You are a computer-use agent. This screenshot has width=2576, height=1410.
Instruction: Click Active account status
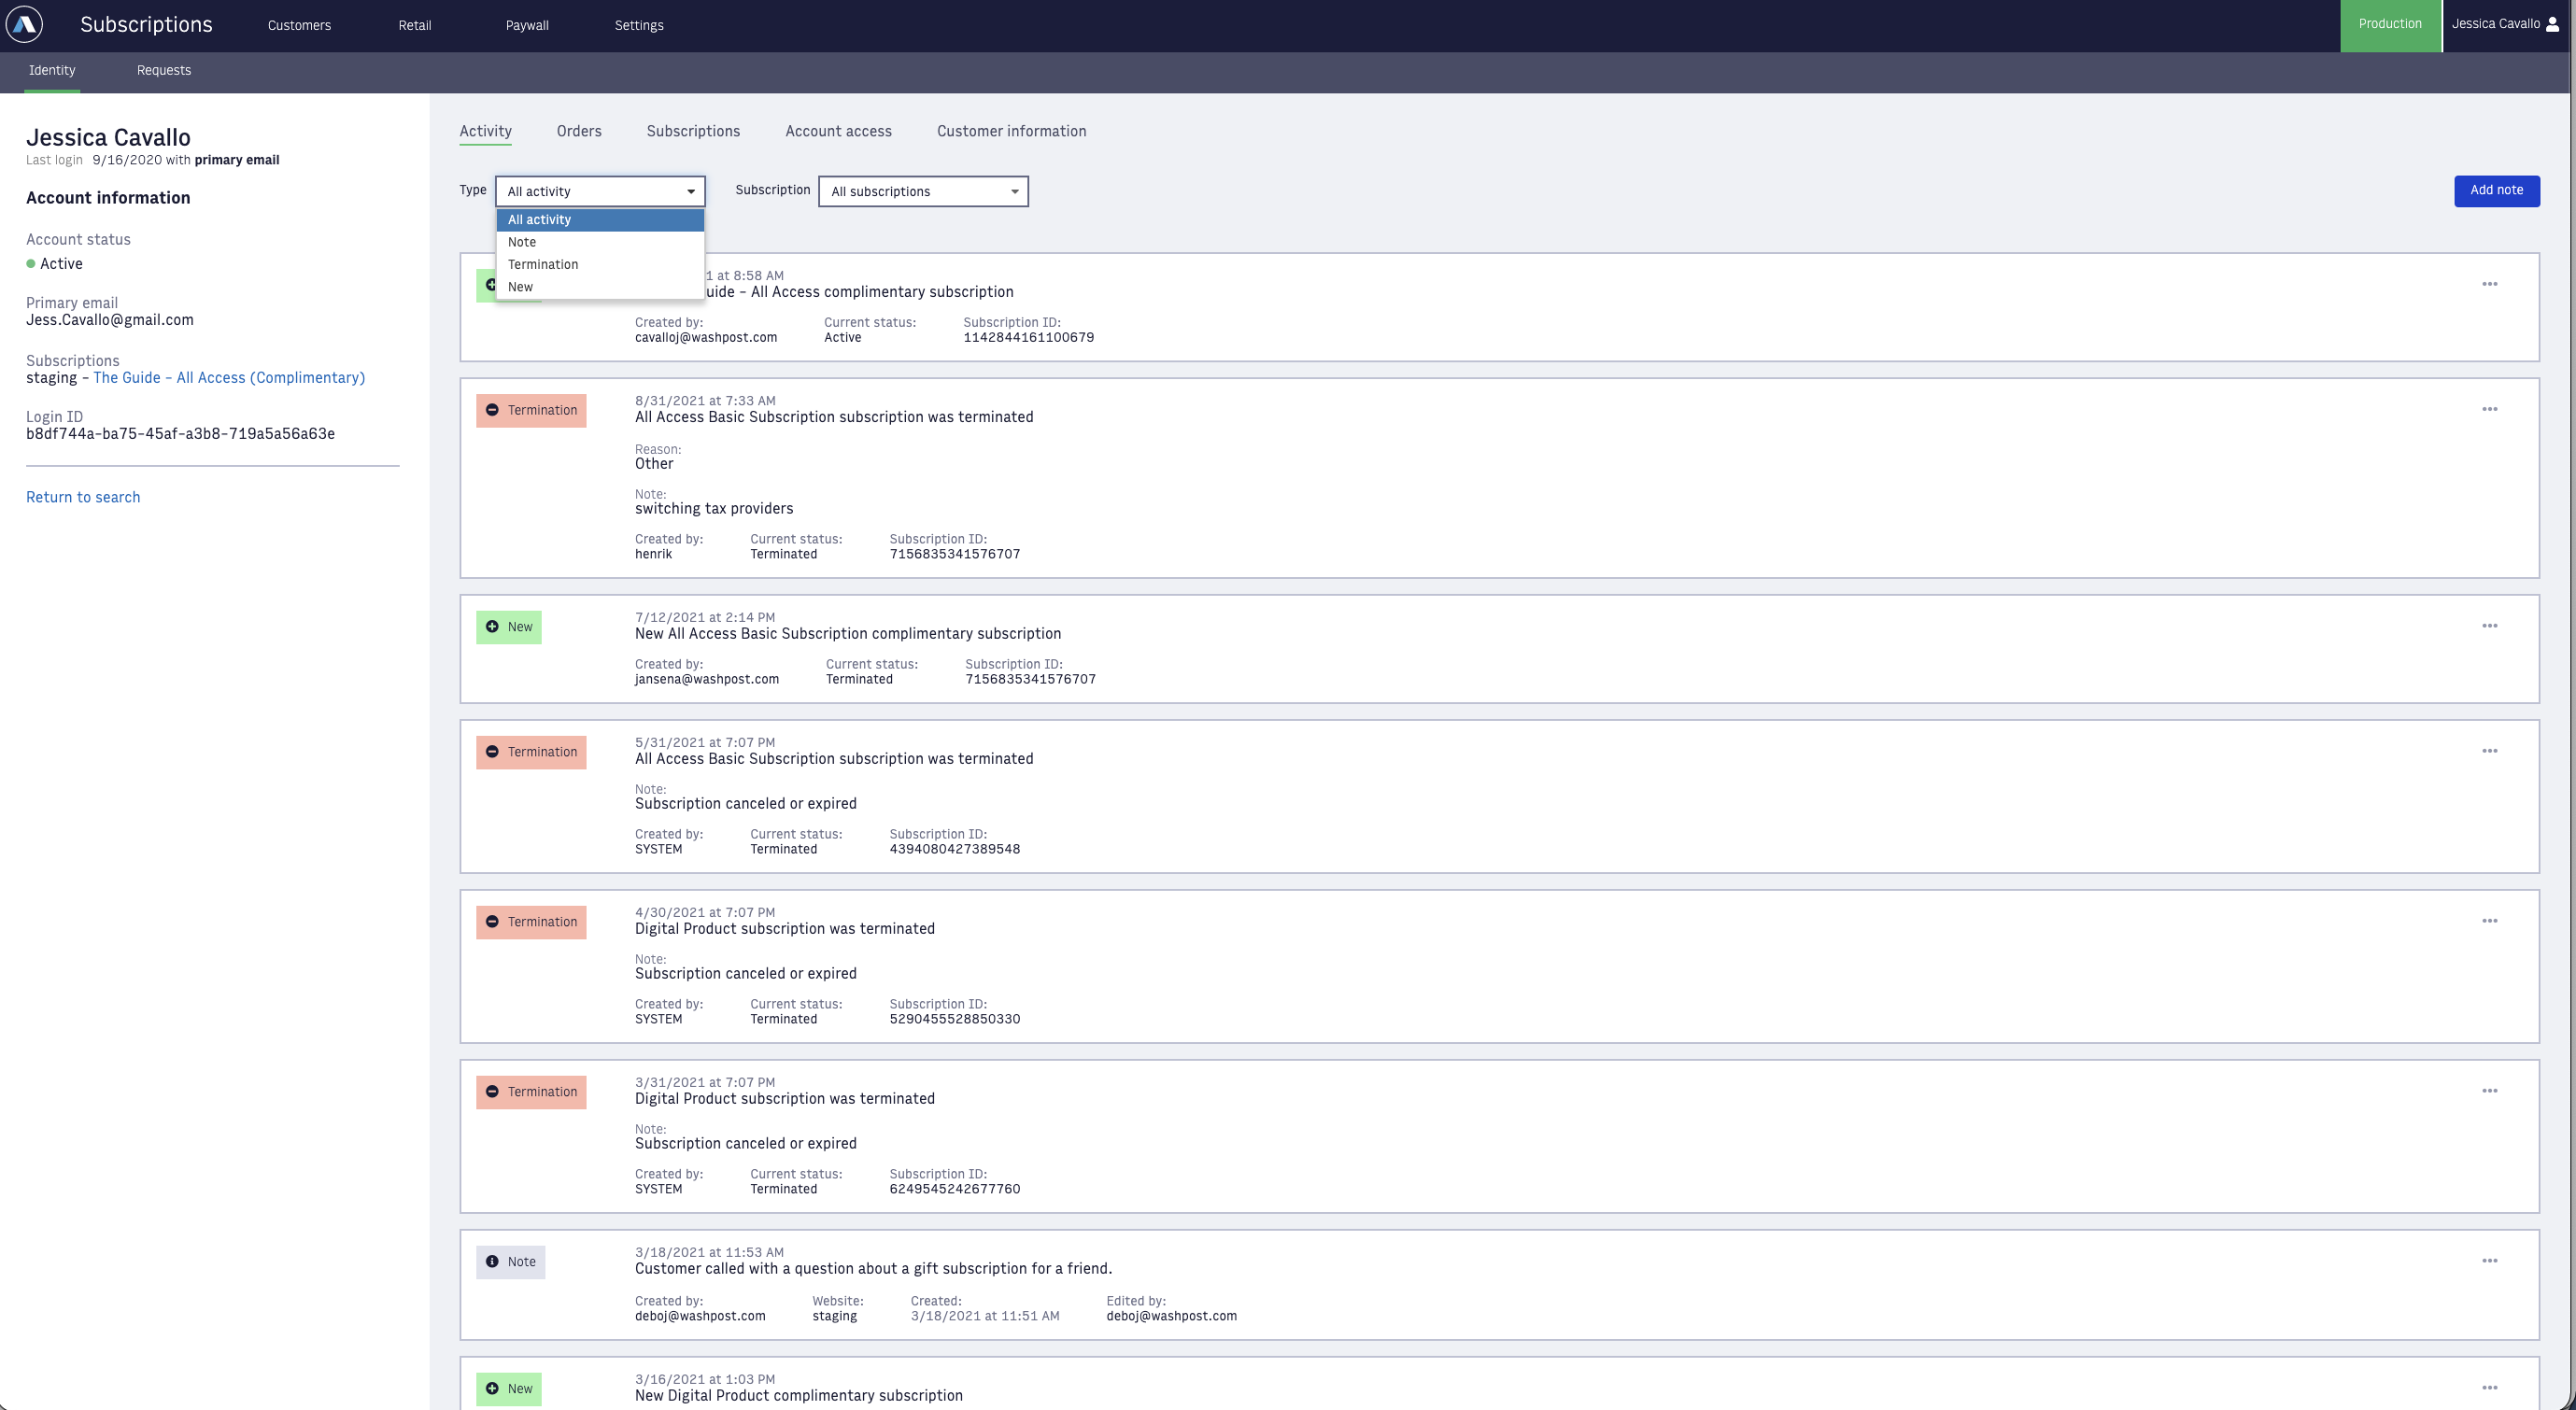pos(55,264)
